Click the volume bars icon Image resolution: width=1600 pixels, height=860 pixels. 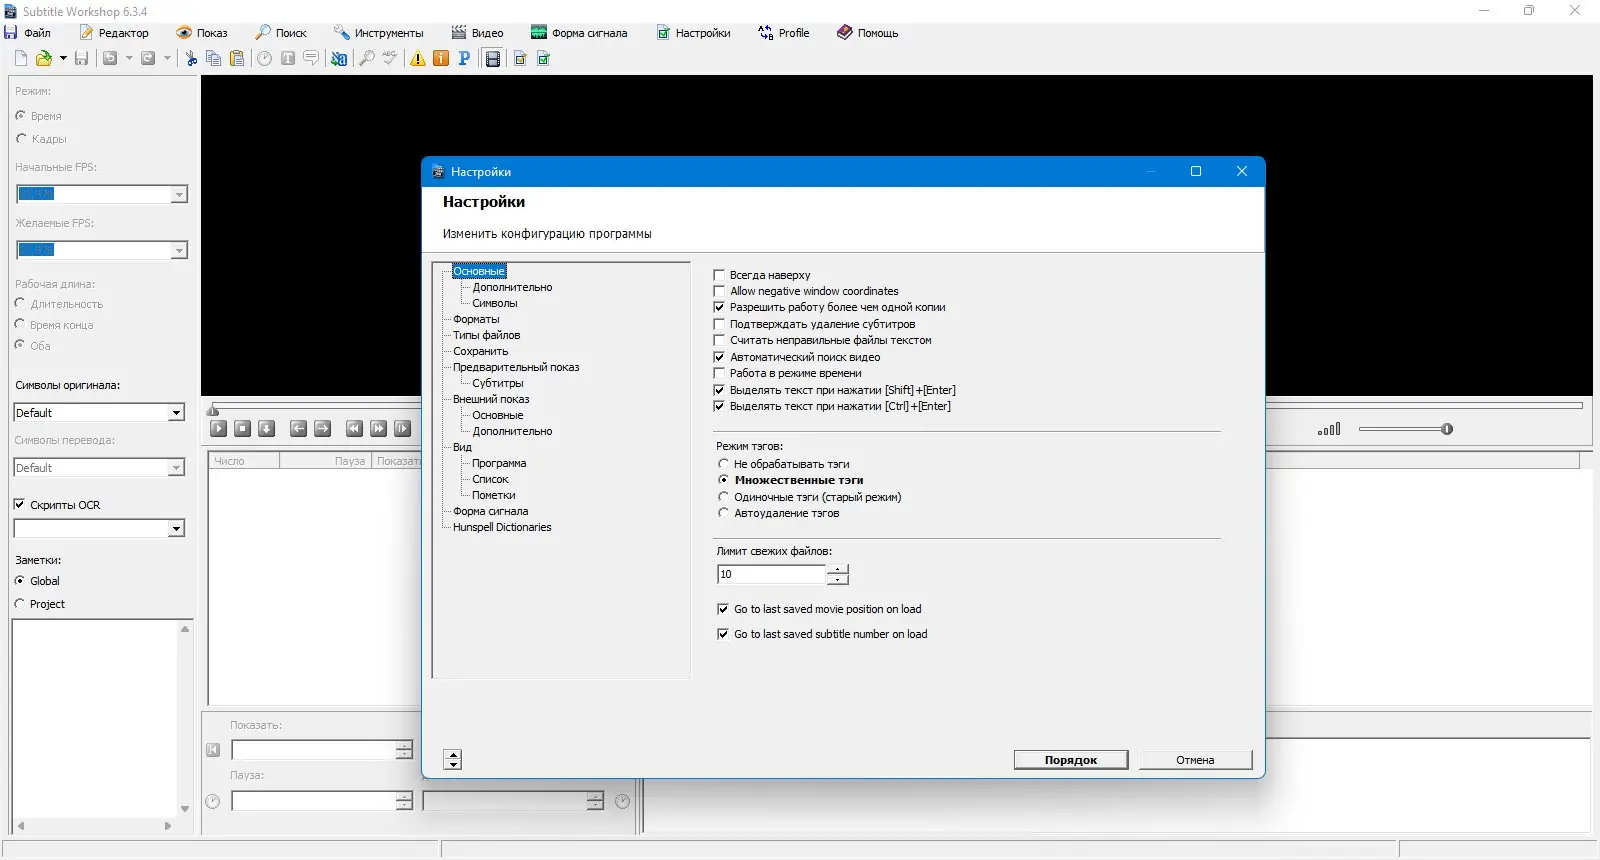click(x=1329, y=429)
